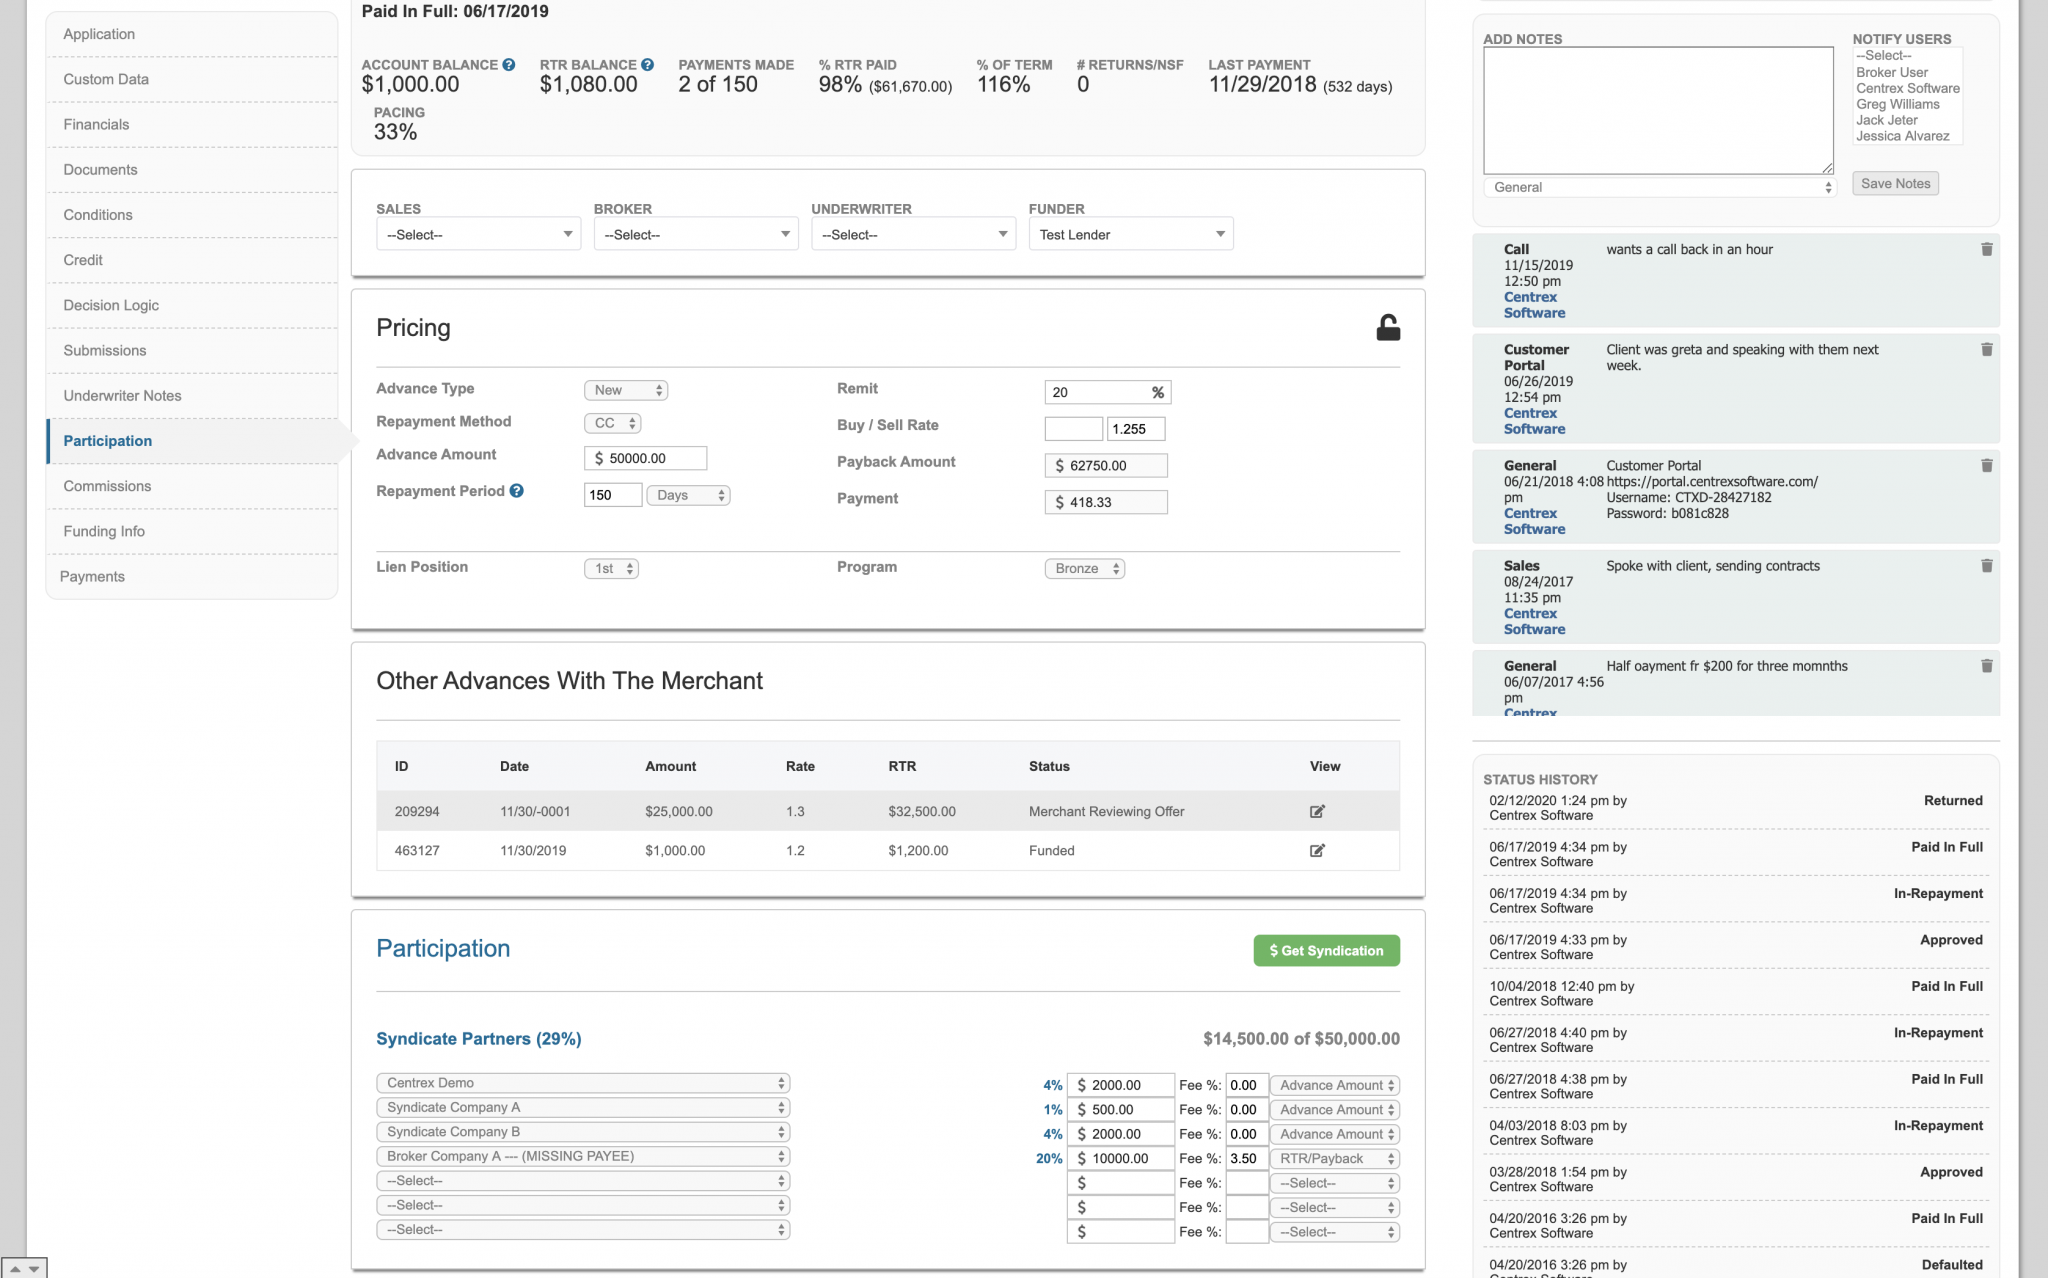Click the Save Notes button

[x=1895, y=183]
